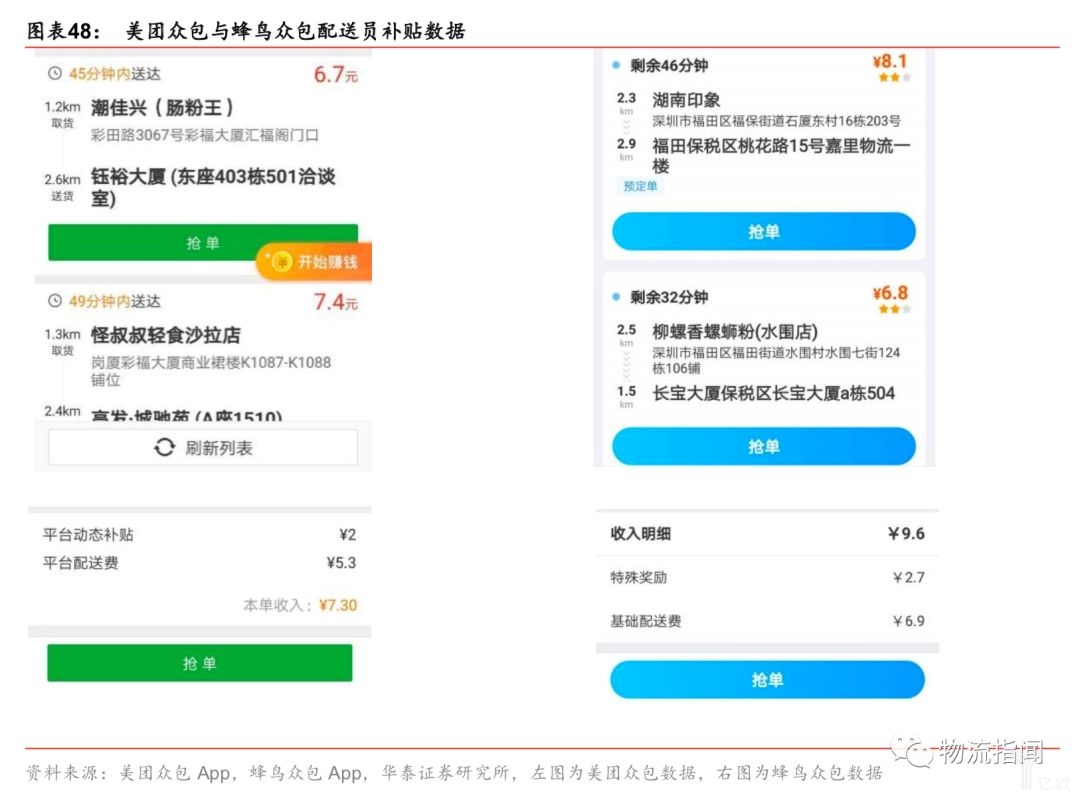Click 1.2km 取货 distance label
The height and width of the screenshot is (800, 1080).
(62, 114)
